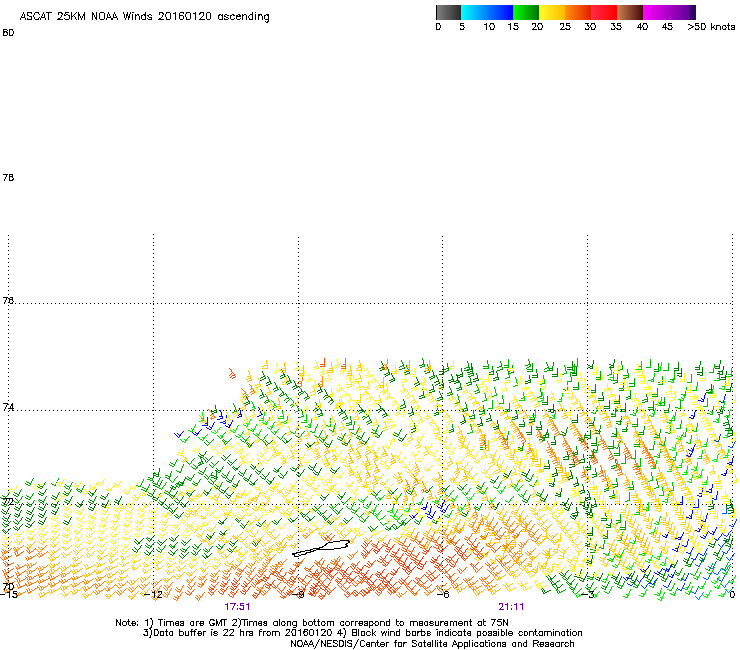Click the '72' latitude axis label
The height and width of the screenshot is (650, 740).
[x=8, y=501]
